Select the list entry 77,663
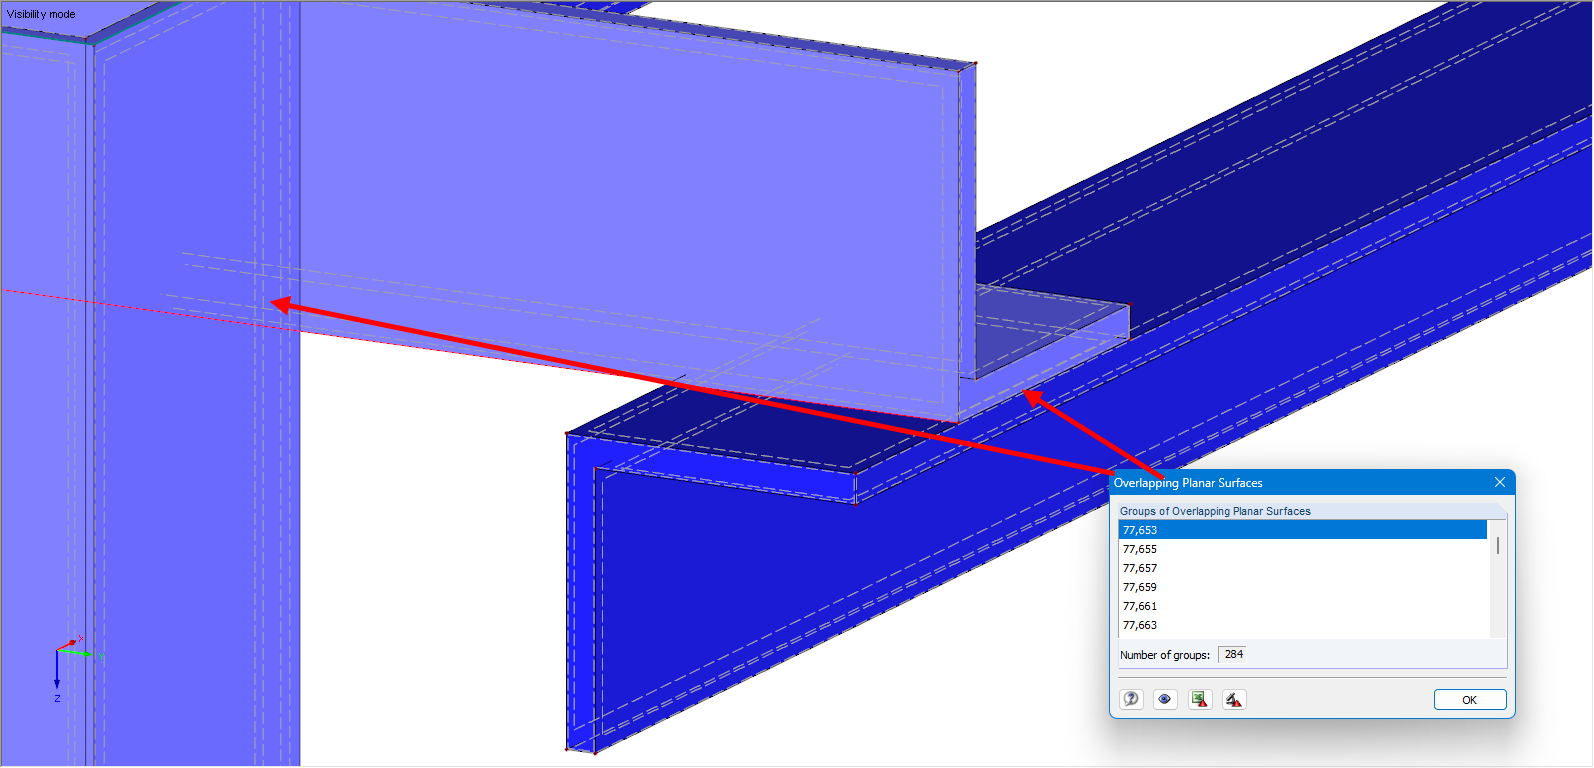 click(x=1140, y=625)
